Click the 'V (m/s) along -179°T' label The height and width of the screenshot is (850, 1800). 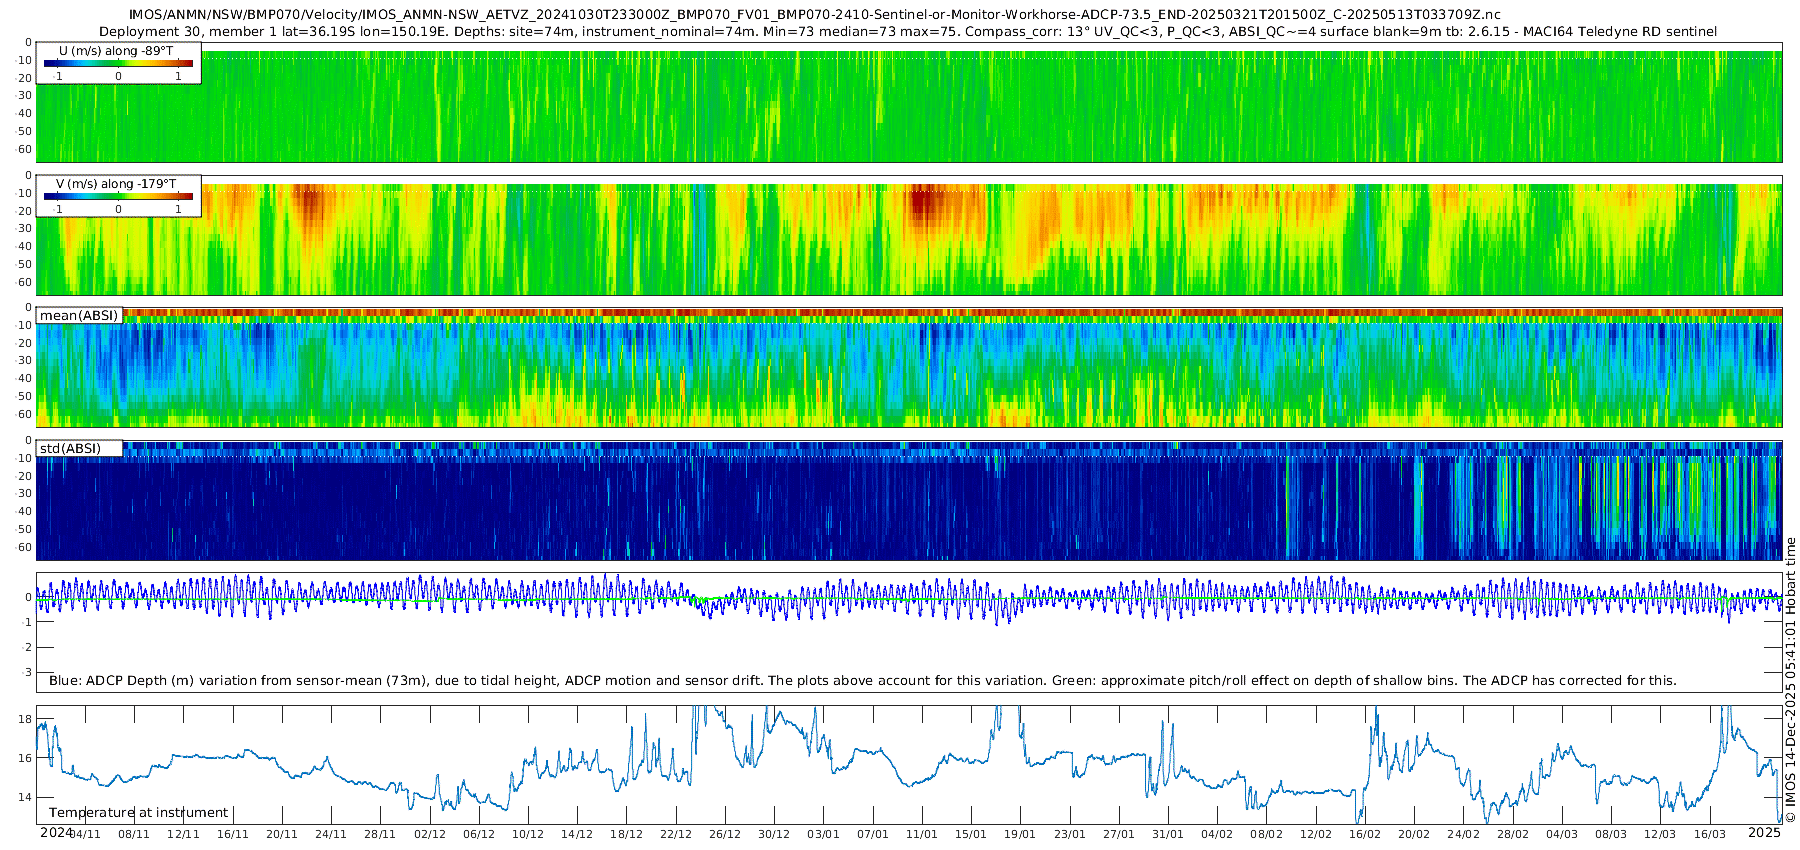click(116, 183)
